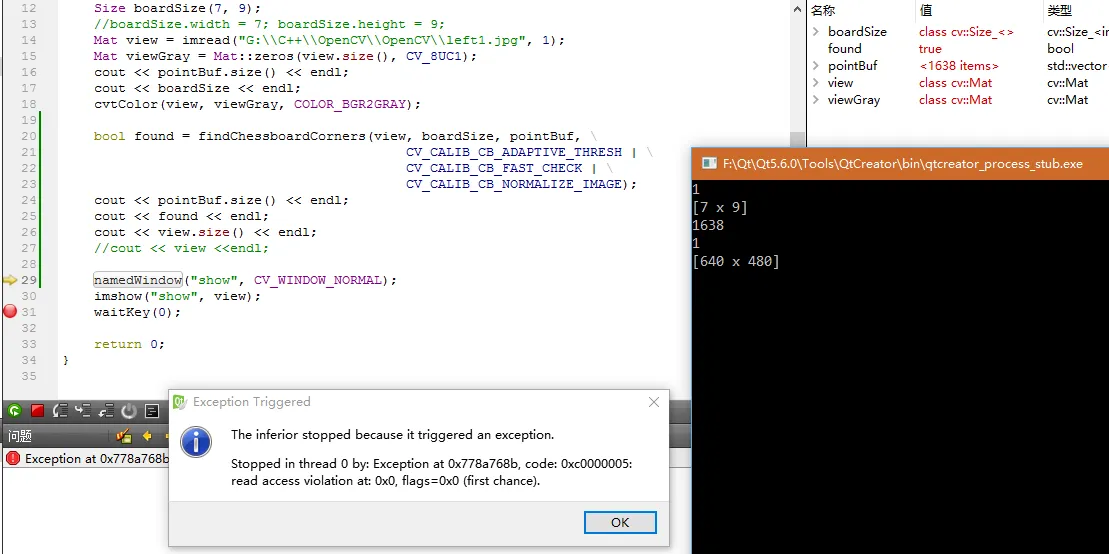Click the console title bar qtcreator_process_stub.exe
The image size is (1109, 554).
click(x=901, y=163)
